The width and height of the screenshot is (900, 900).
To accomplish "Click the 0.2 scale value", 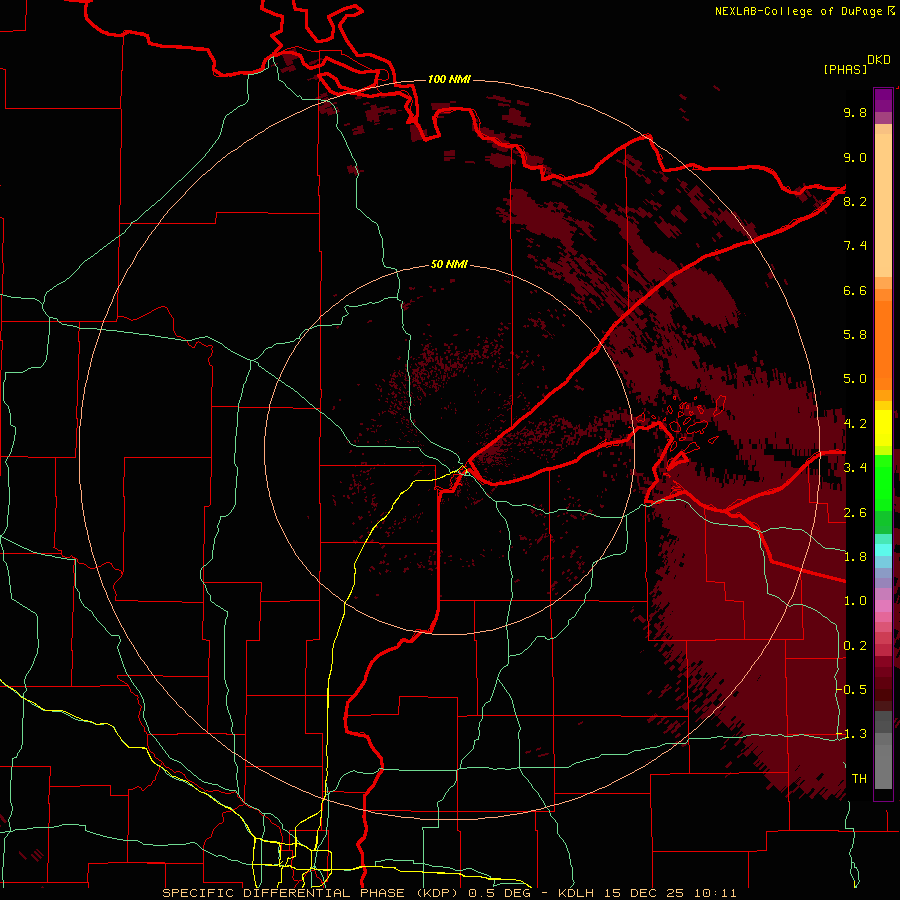I will (855, 646).
